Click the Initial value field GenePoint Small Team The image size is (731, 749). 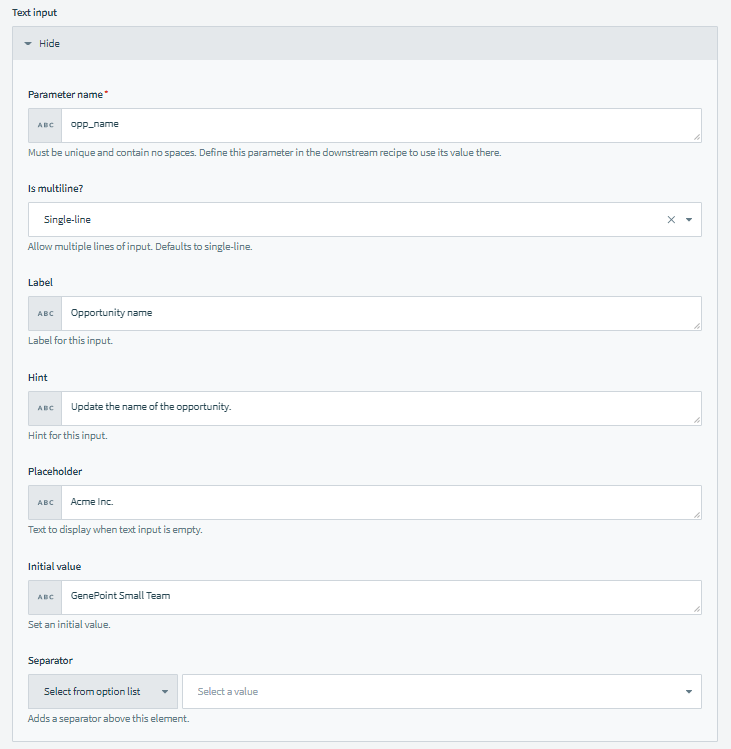point(380,597)
